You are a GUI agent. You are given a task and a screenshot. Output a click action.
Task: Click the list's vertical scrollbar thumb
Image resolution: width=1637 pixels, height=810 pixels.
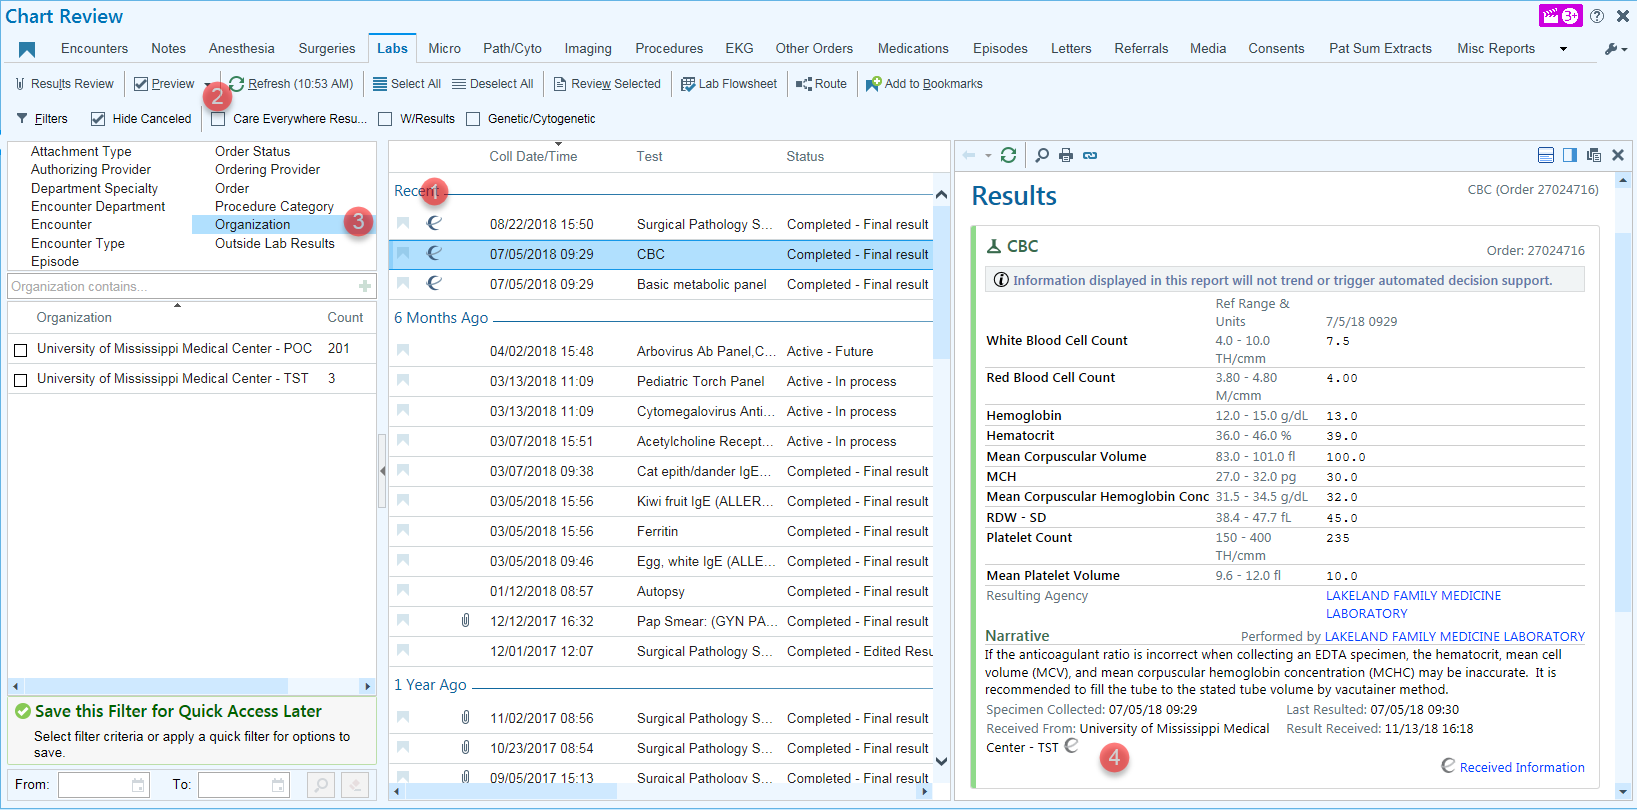pos(941,285)
